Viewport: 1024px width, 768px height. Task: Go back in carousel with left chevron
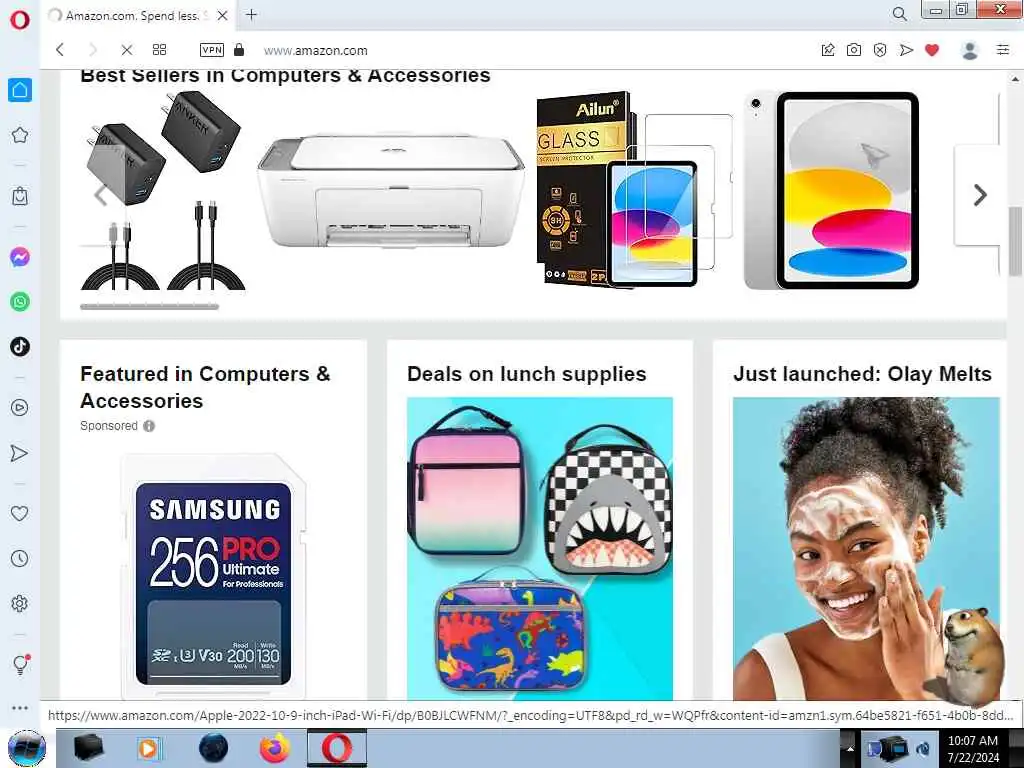(x=101, y=195)
